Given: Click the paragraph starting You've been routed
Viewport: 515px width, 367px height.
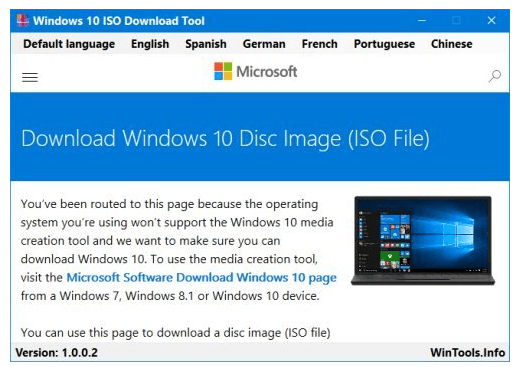Looking at the screenshot, I should 179,250.
